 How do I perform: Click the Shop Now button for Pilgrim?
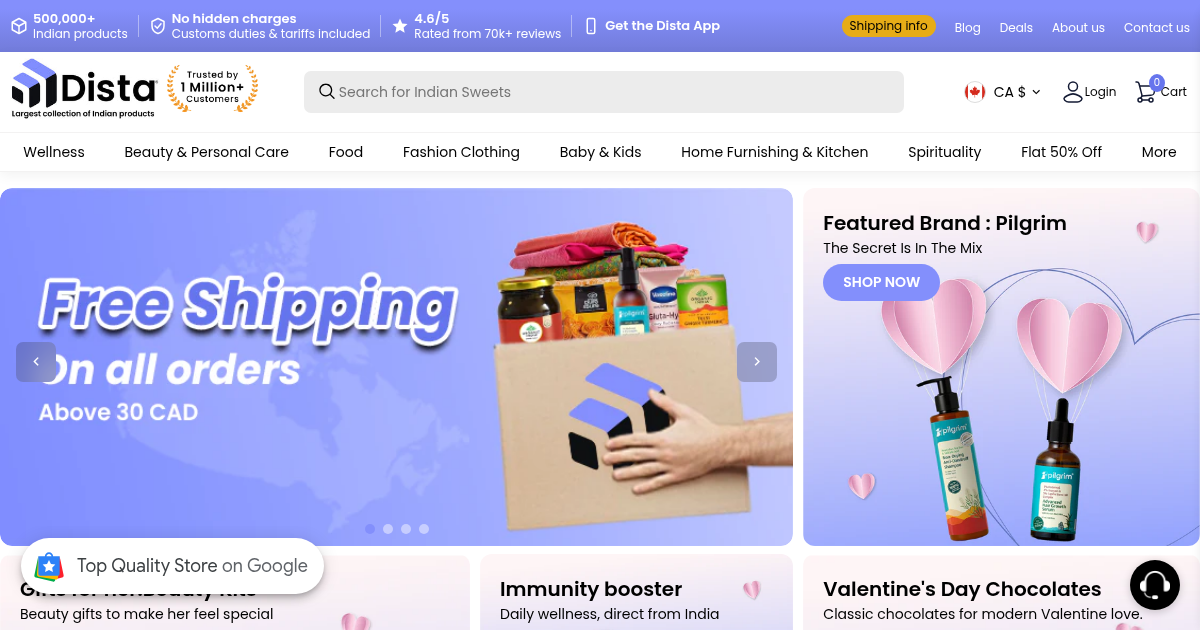pos(881,282)
